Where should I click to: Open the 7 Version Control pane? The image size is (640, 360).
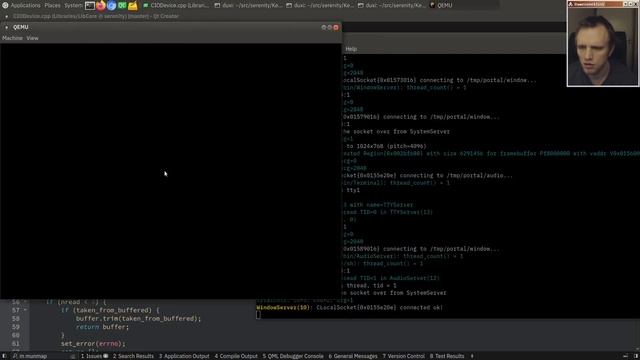[404, 356]
